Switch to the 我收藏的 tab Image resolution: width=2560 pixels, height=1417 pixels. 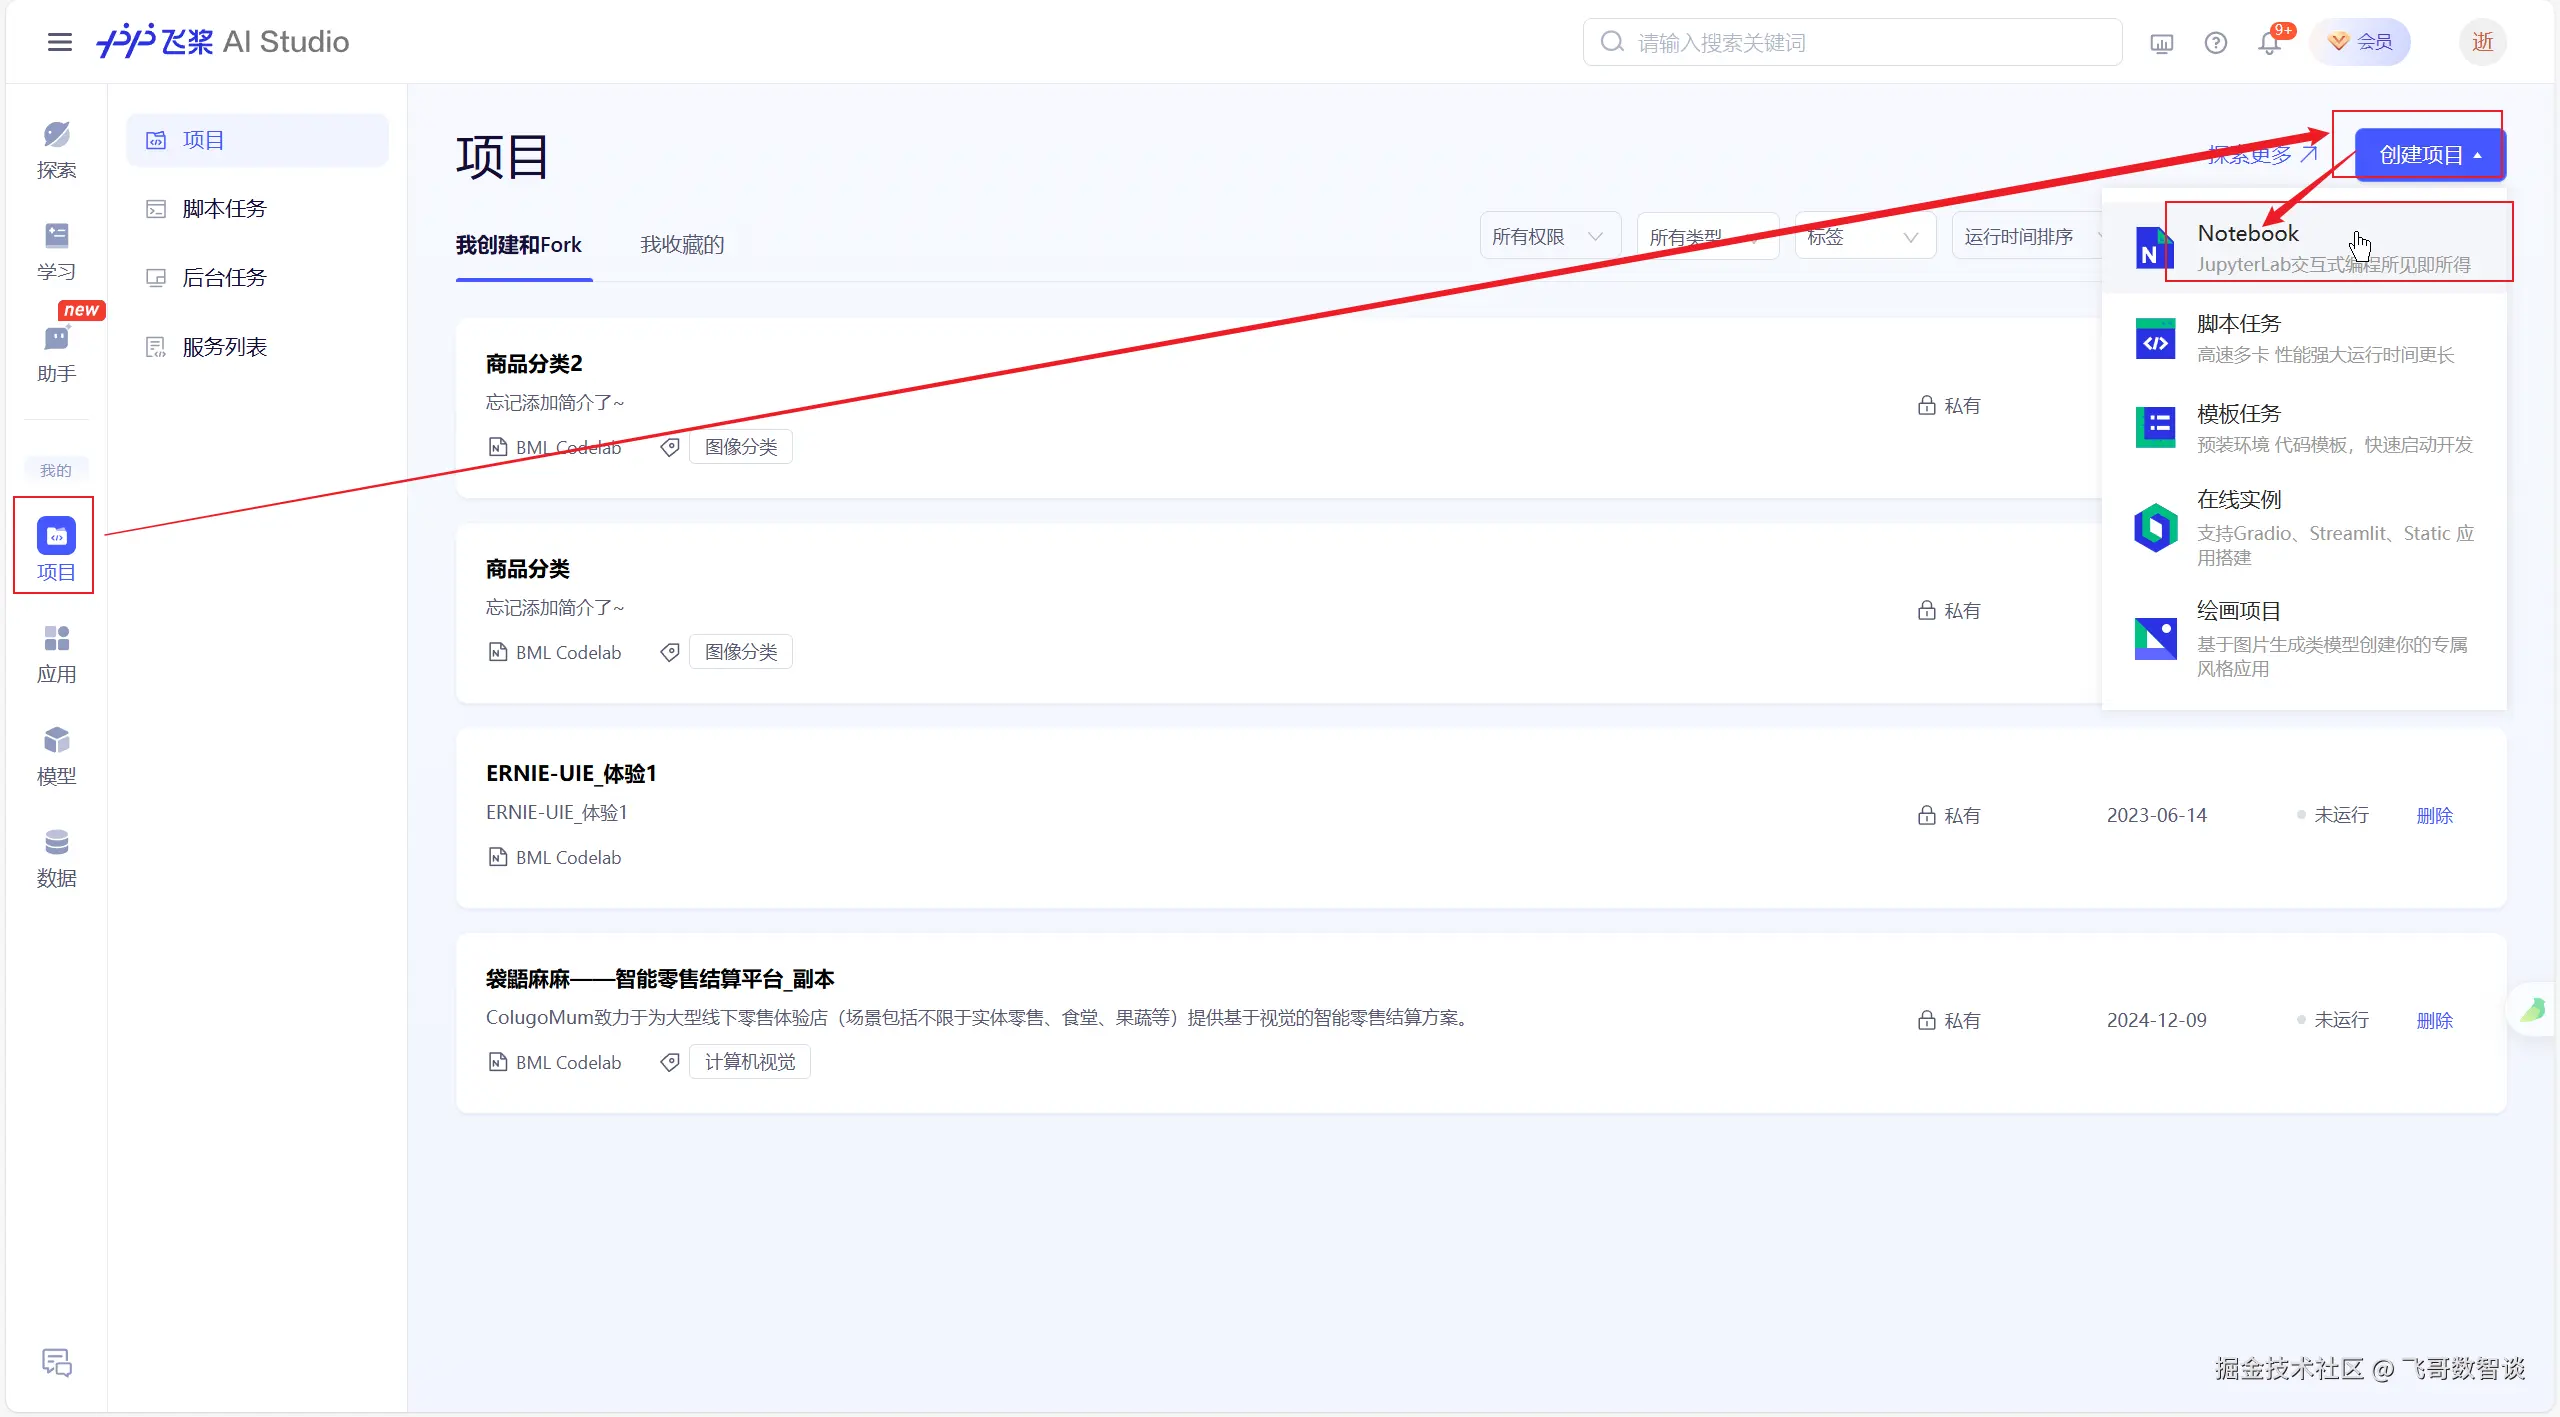[682, 245]
